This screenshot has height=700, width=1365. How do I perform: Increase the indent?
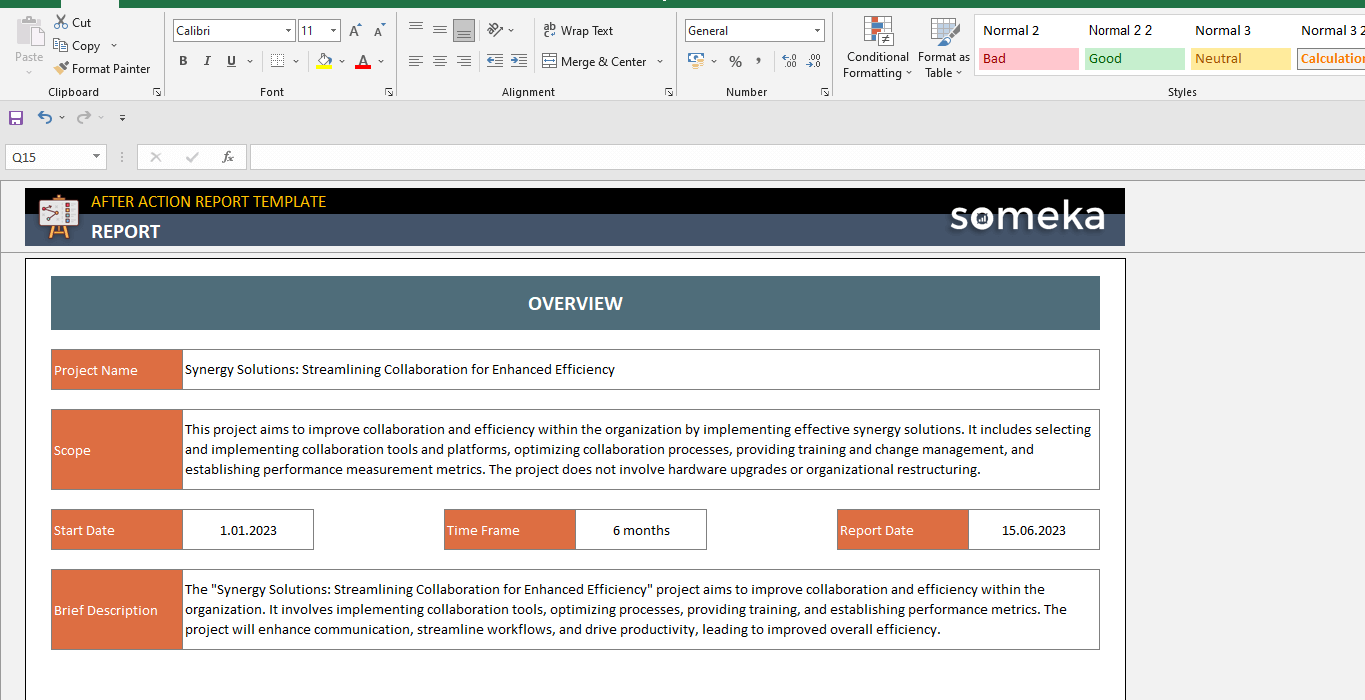pyautogui.click(x=519, y=61)
